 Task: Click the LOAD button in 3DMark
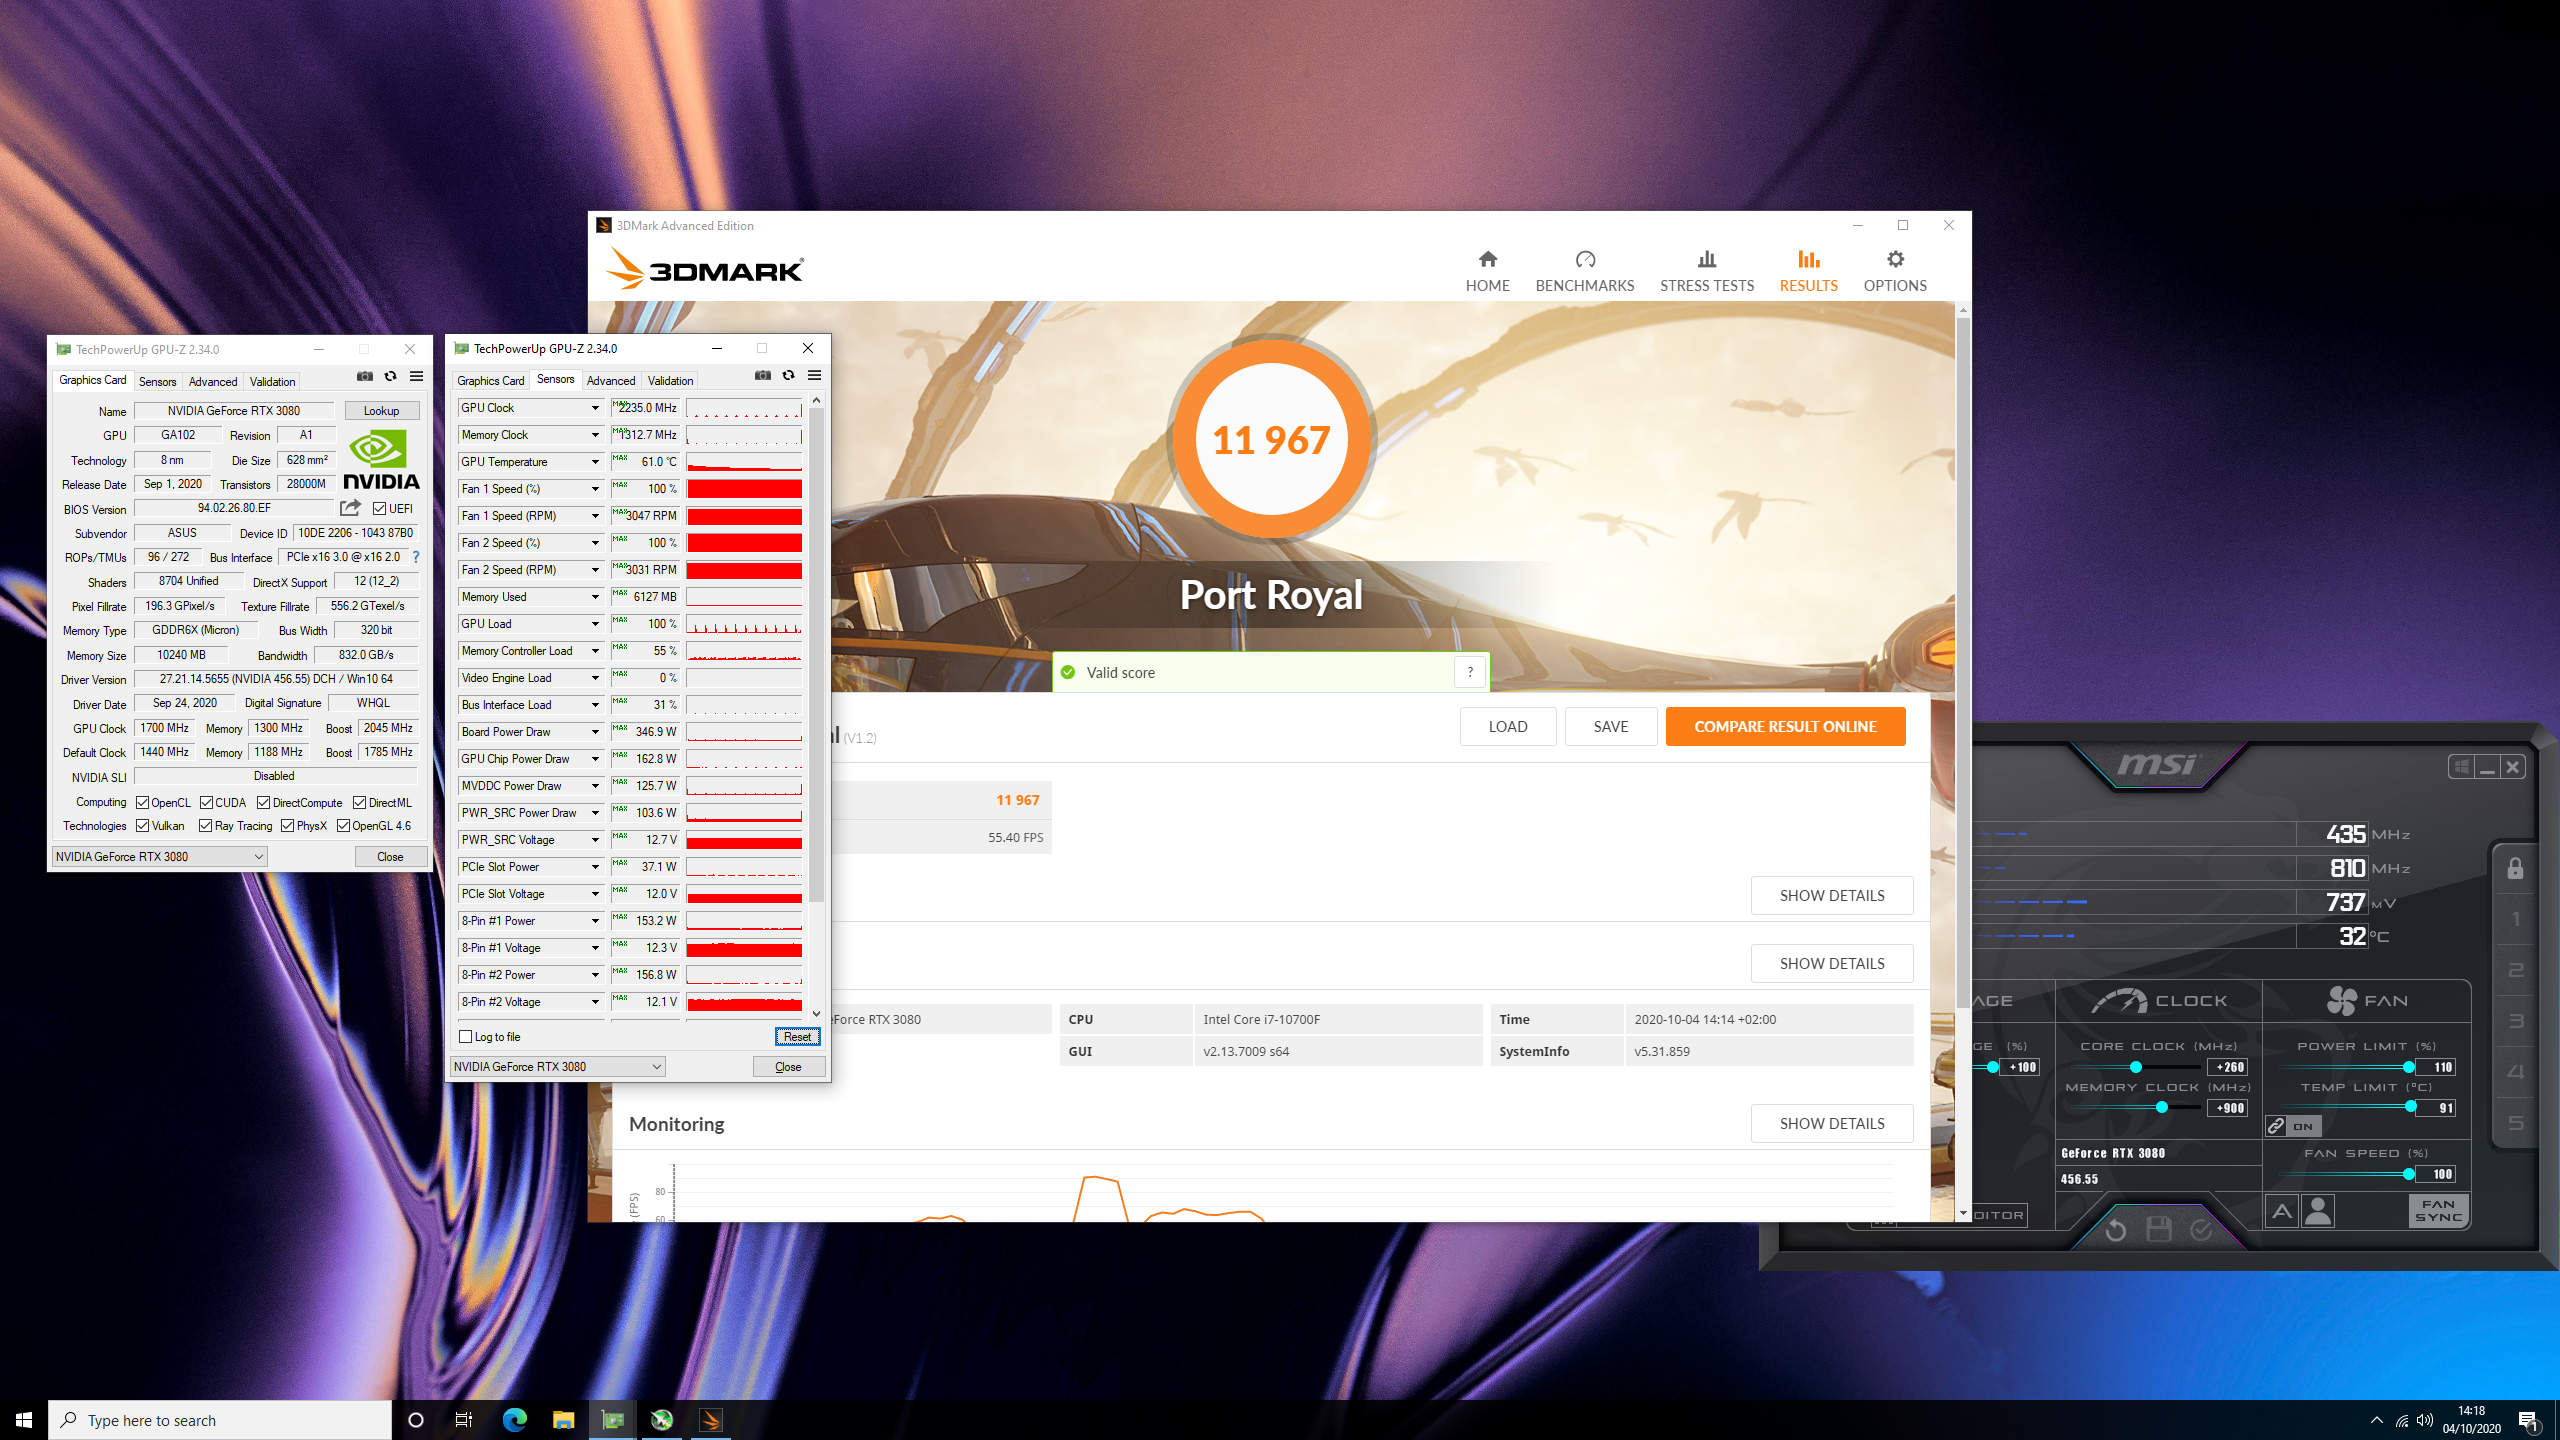(1507, 727)
